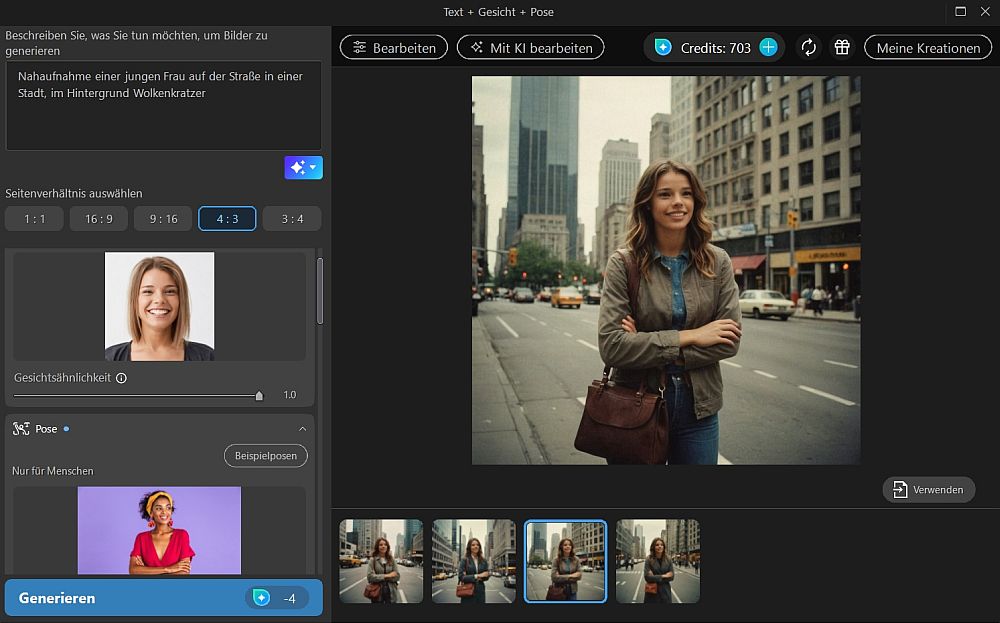
Task: Click the 1.0 similarity value
Action: click(x=290, y=395)
